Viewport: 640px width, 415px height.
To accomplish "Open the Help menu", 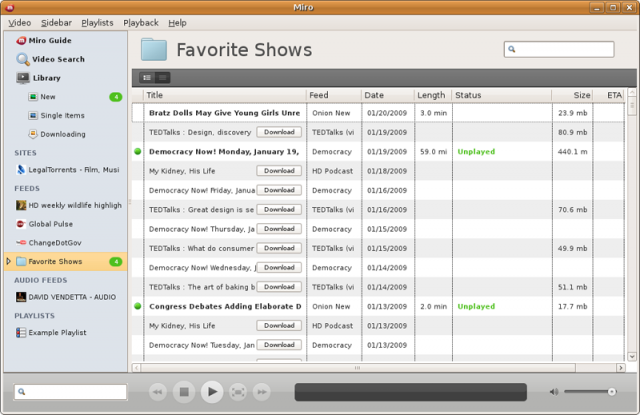I will point(177,23).
